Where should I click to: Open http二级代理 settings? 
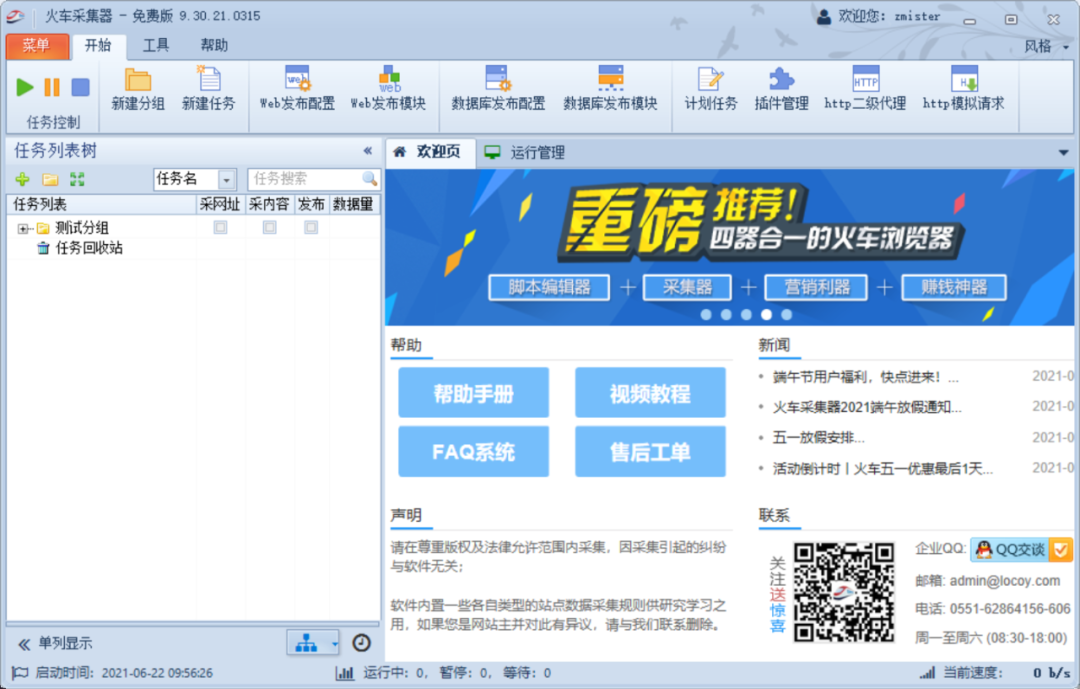pyautogui.click(x=865, y=89)
